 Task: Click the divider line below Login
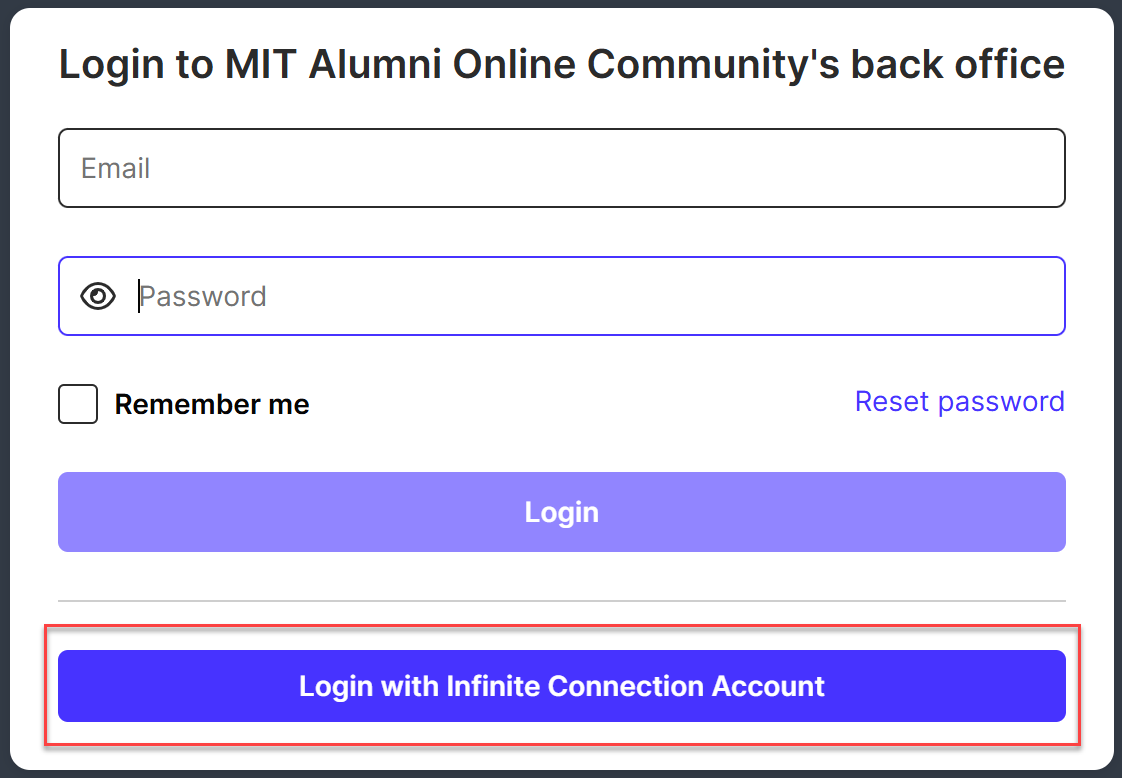[x=561, y=601]
